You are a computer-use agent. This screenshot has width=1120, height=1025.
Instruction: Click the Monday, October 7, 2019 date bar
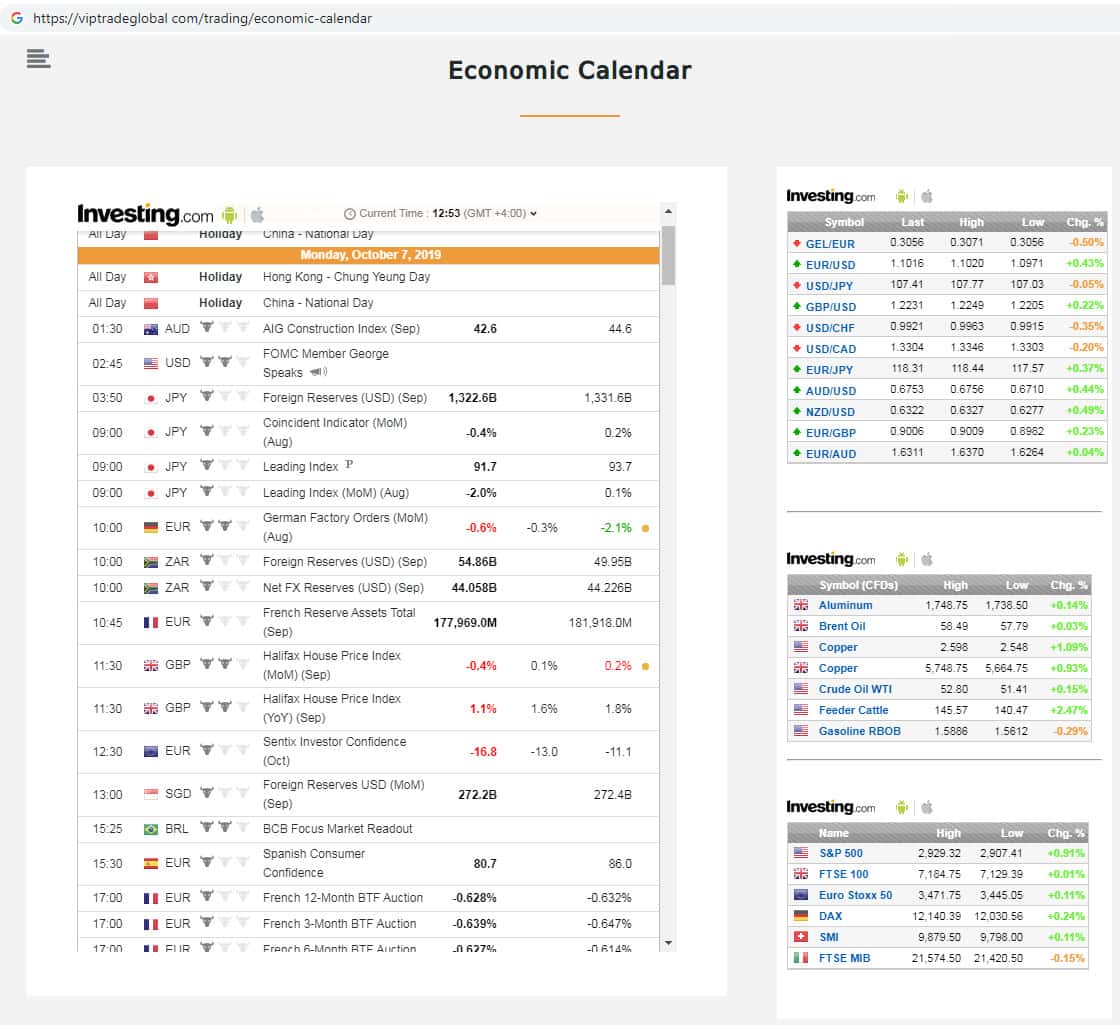click(x=369, y=255)
